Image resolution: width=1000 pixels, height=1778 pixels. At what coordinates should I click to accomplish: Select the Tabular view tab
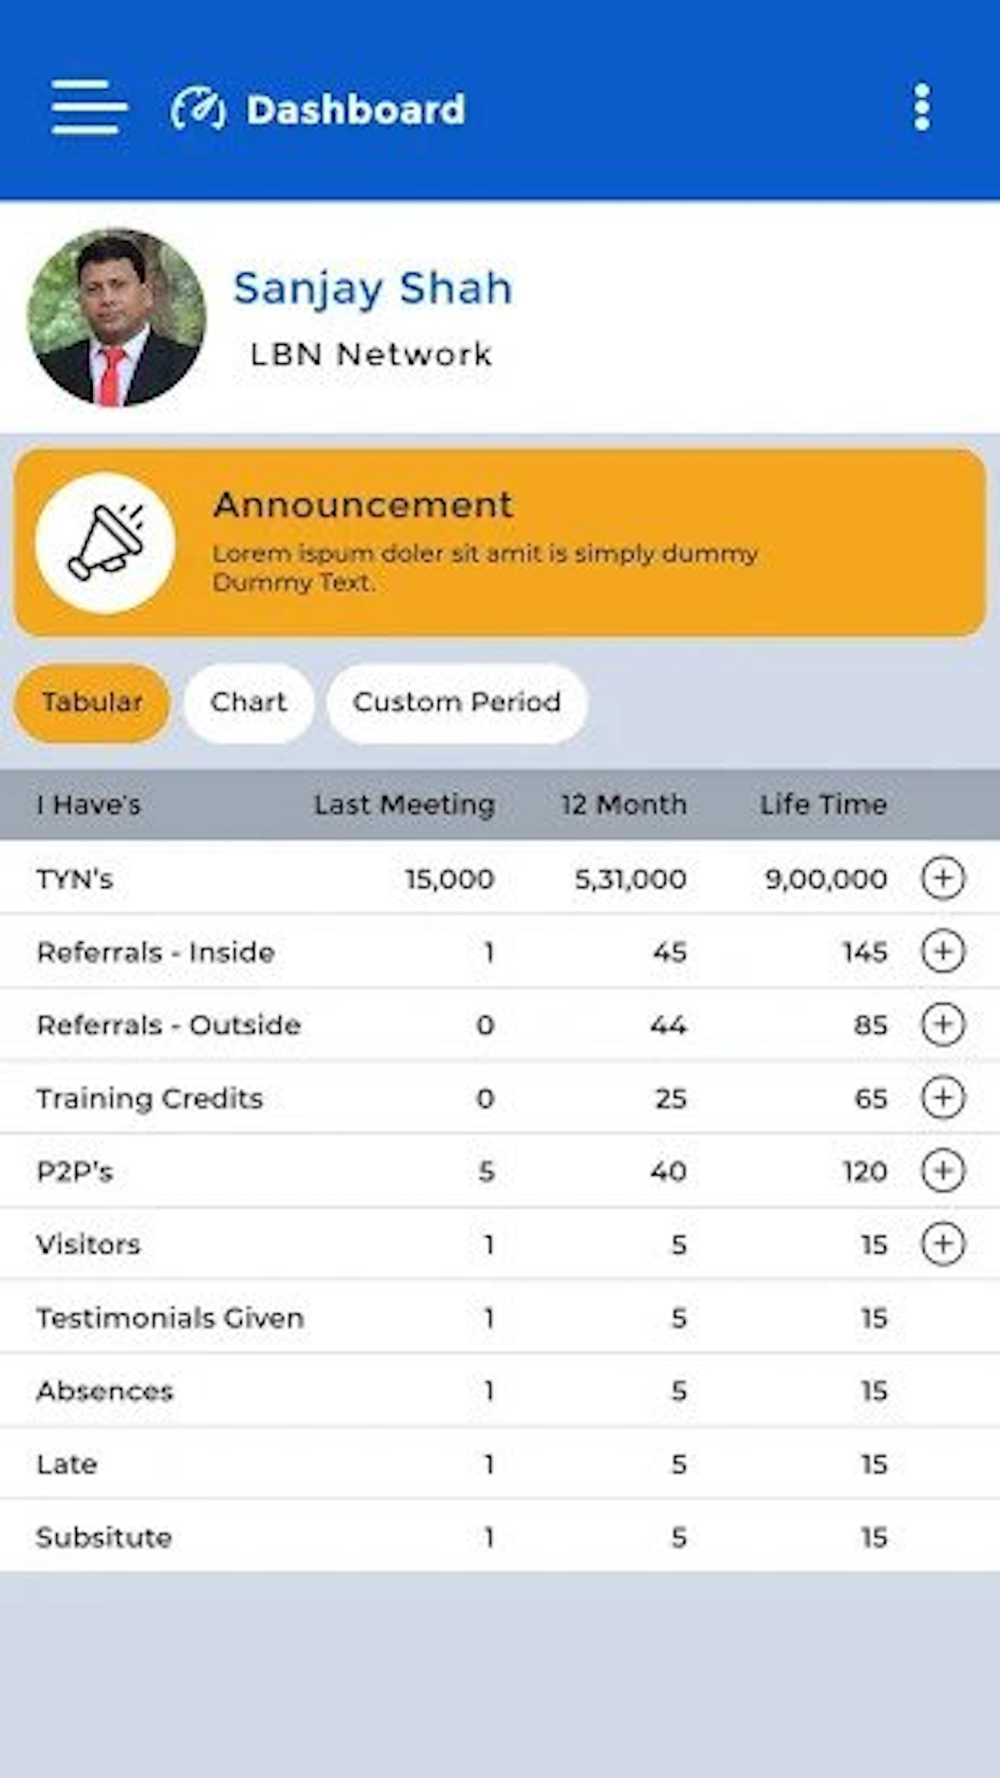click(92, 702)
